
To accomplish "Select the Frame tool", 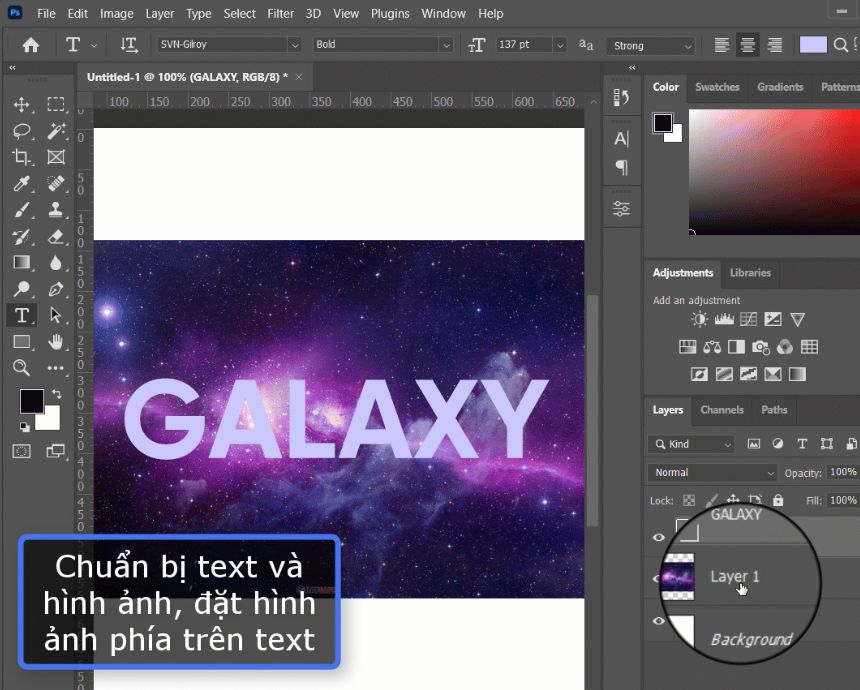I will 55,157.
